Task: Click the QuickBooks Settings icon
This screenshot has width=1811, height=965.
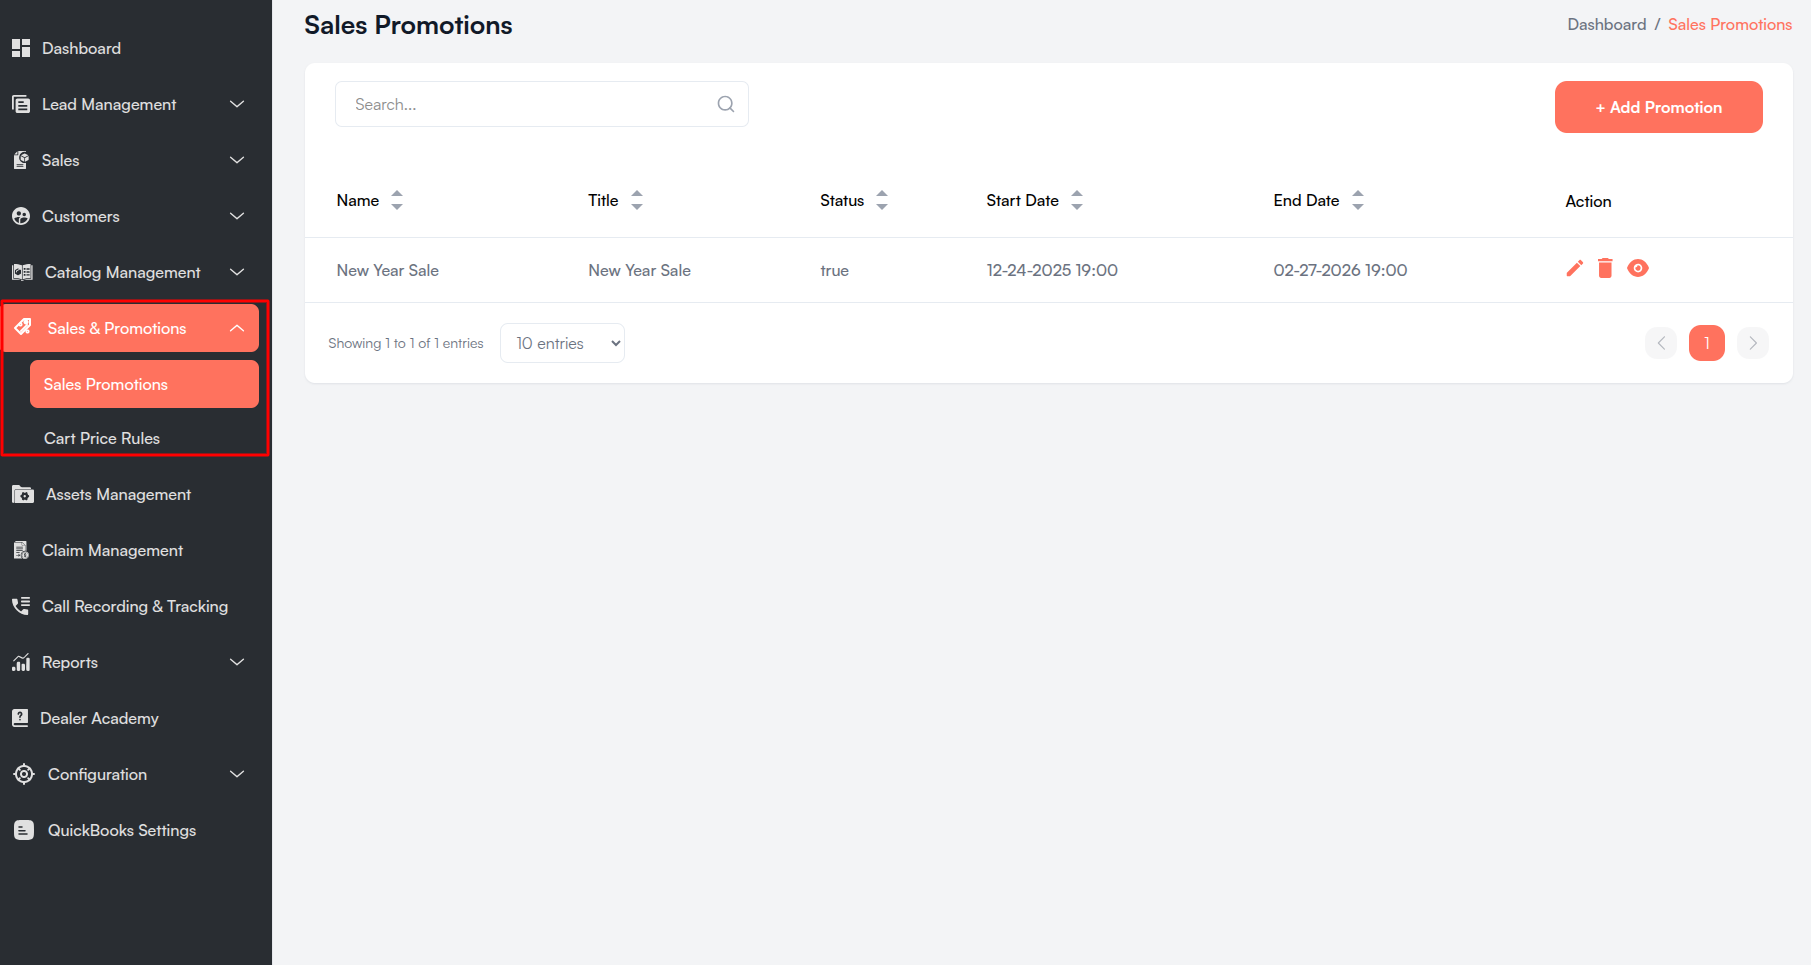Action: pyautogui.click(x=24, y=830)
